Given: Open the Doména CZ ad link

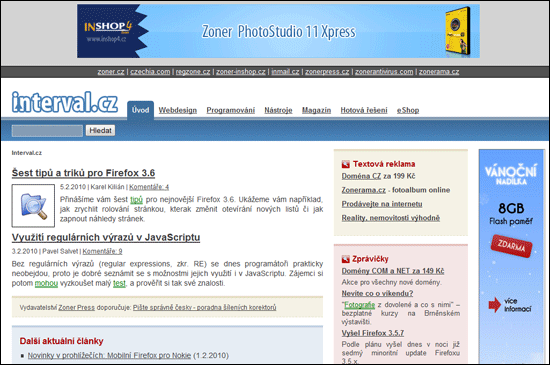Looking at the screenshot, I should 361,176.
